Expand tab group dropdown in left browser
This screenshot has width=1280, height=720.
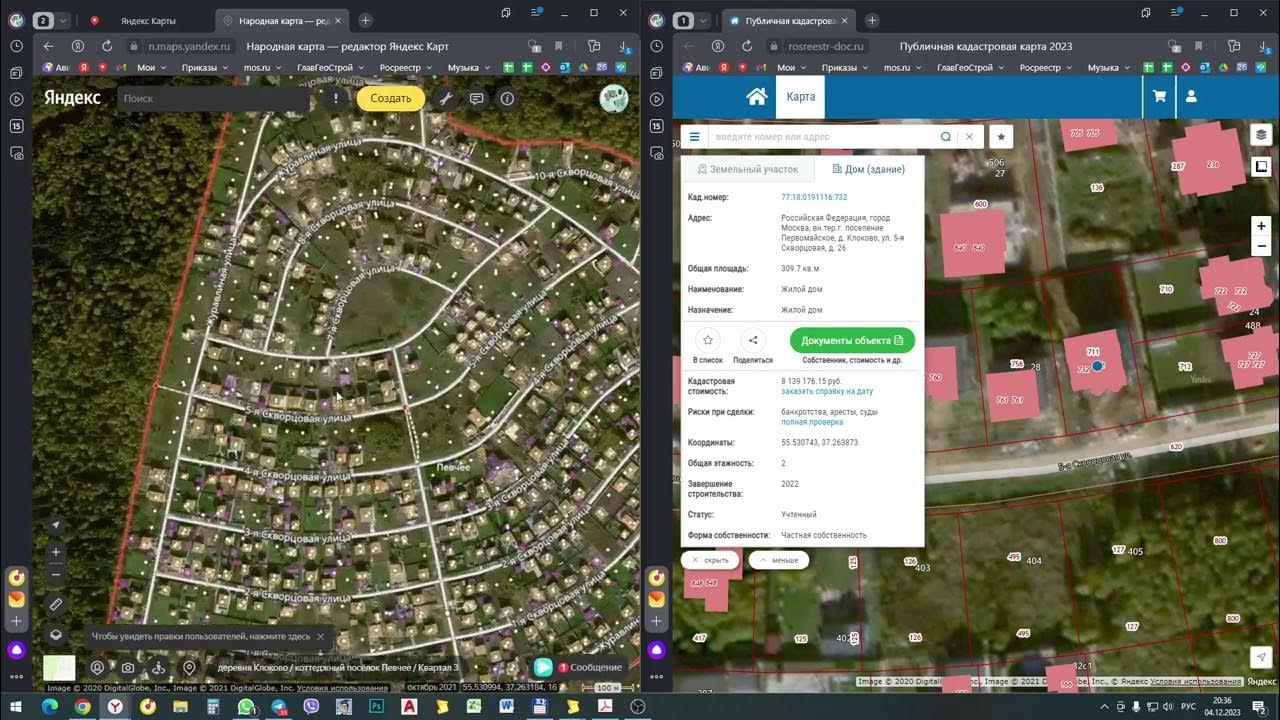coord(65,20)
